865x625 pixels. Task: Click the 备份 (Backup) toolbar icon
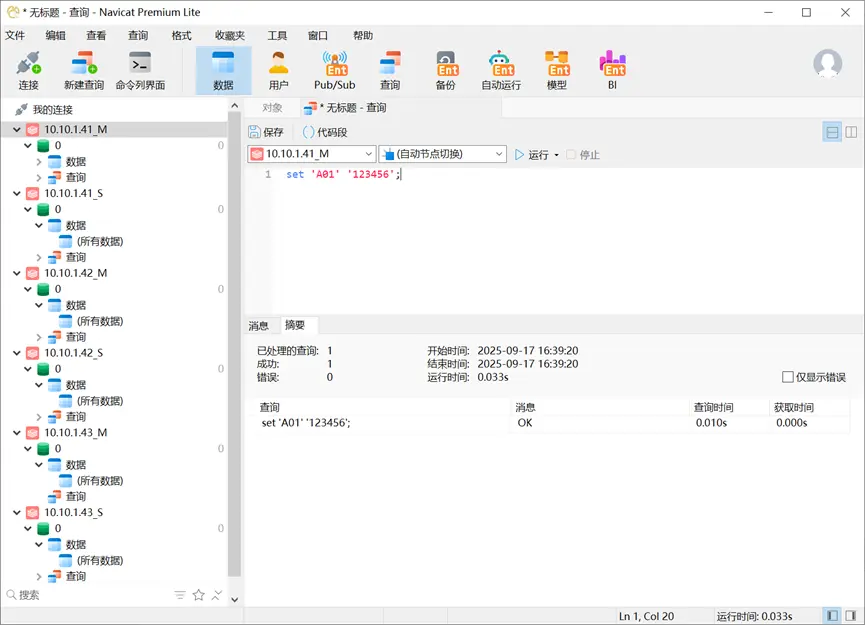coord(446,70)
